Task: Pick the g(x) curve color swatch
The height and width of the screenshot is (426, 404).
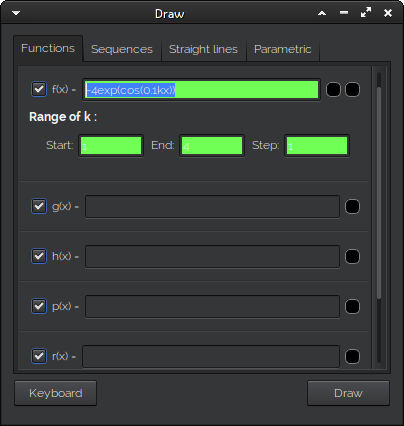Action: coord(352,207)
